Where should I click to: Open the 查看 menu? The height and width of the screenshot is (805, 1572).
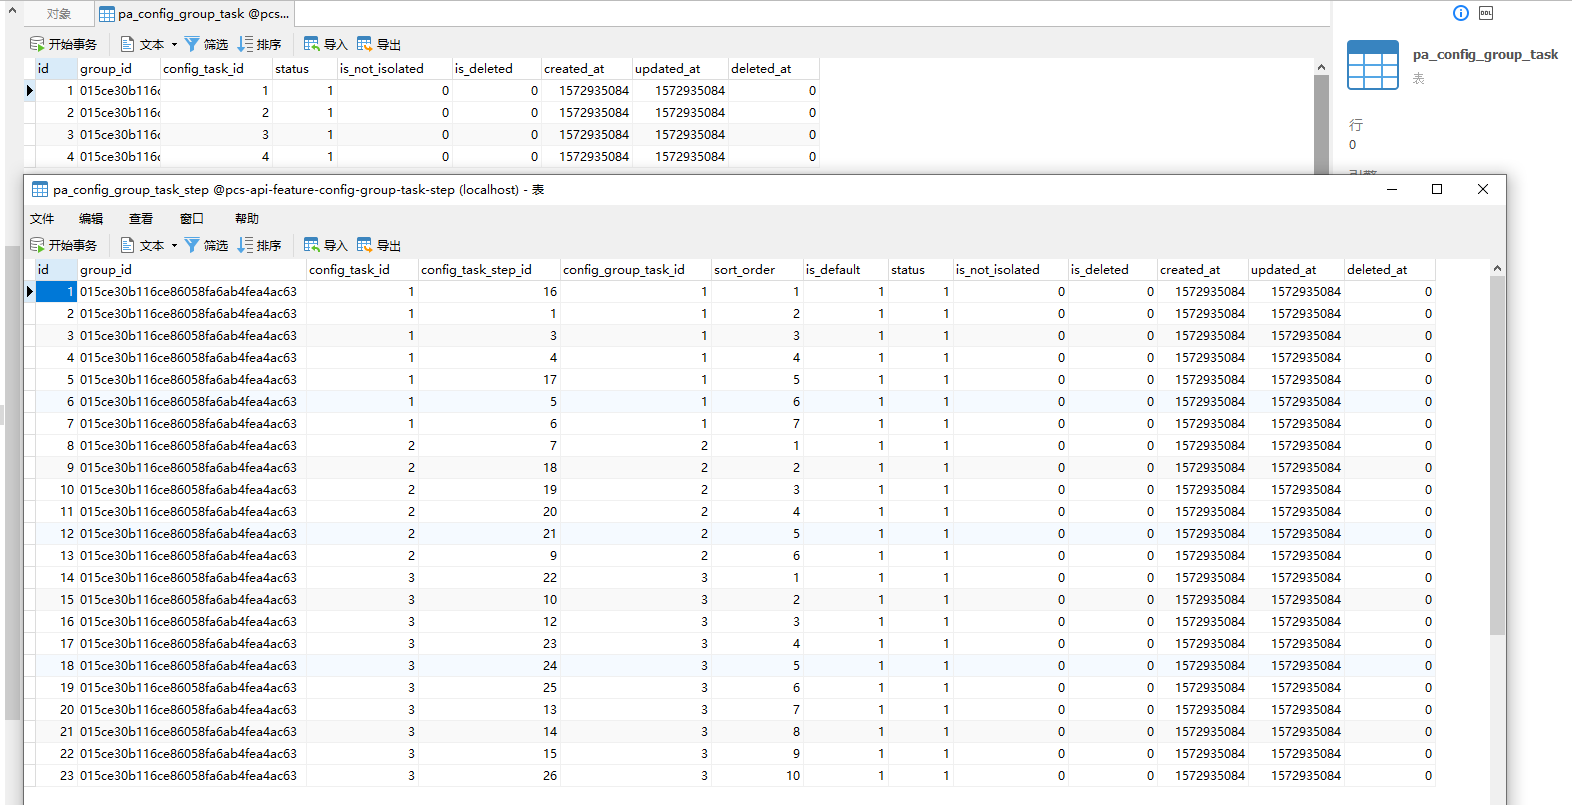(x=141, y=218)
